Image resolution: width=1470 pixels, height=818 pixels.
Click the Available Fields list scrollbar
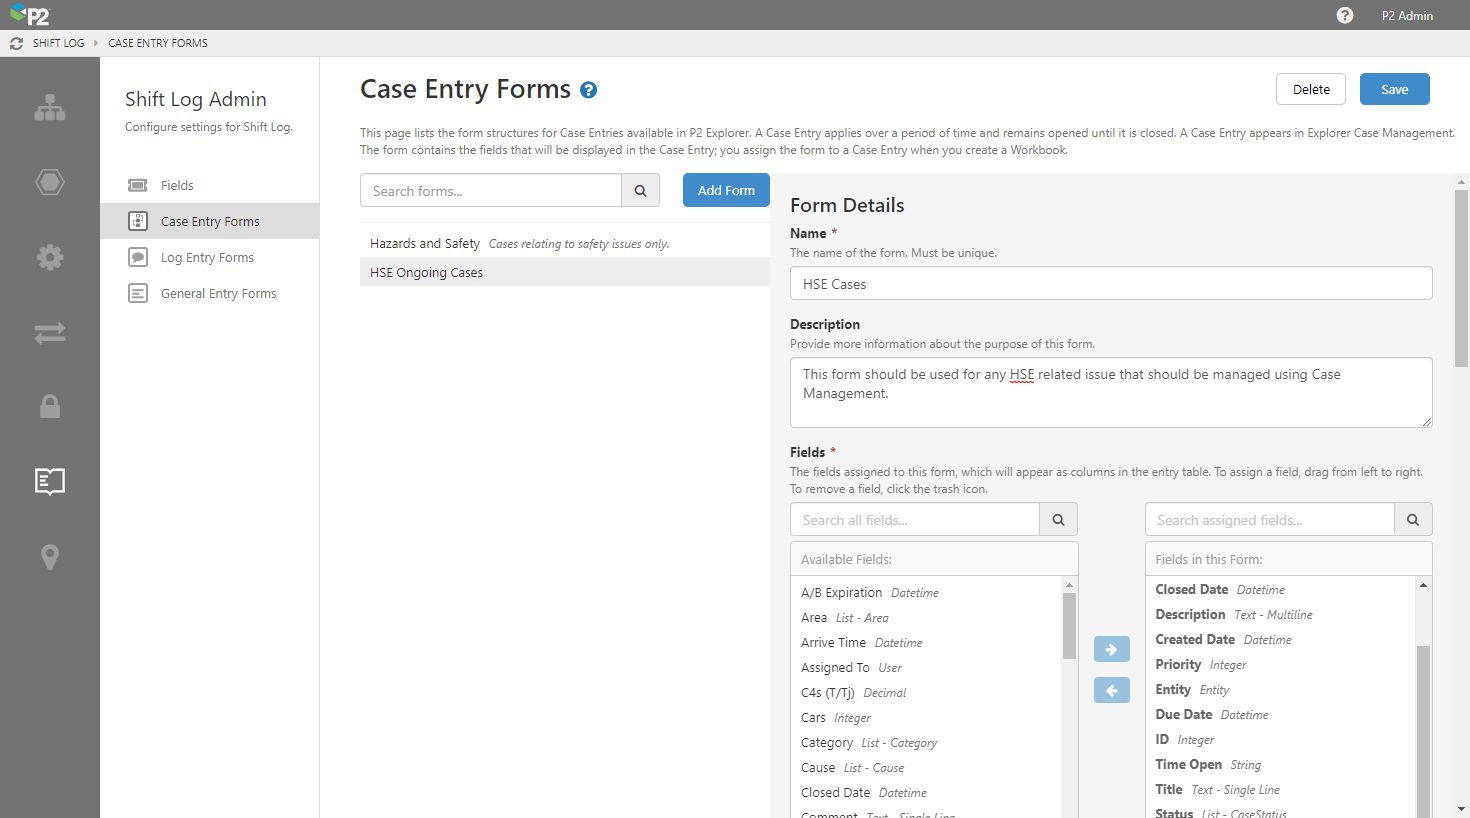[x=1069, y=626]
